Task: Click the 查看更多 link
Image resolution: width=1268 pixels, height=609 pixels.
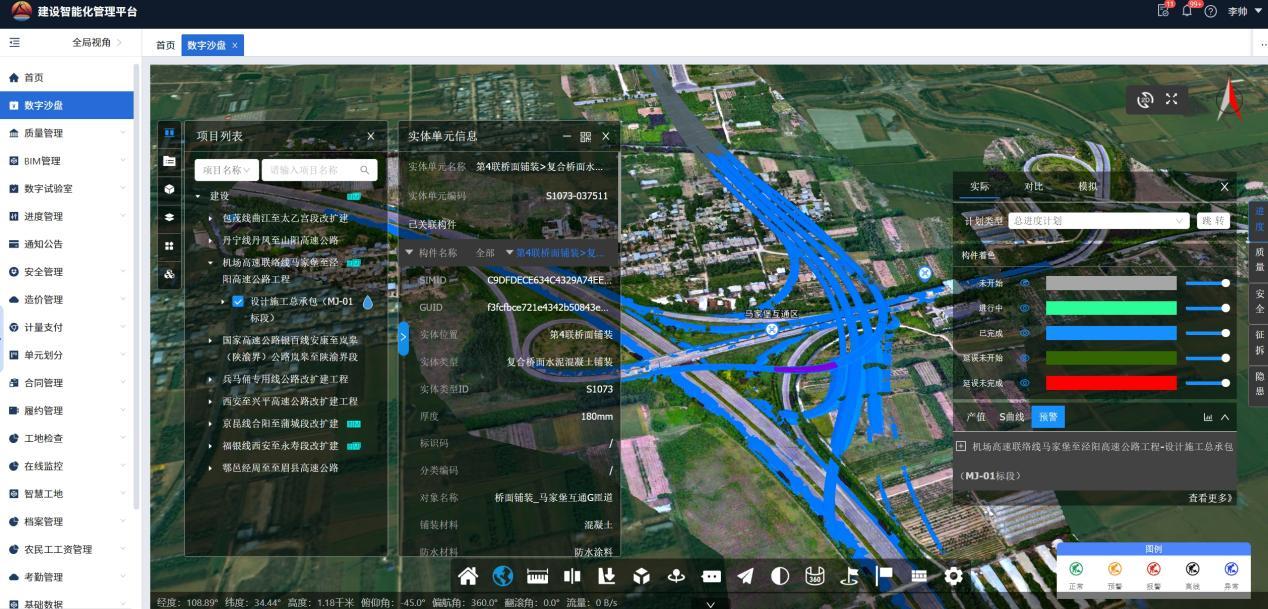Action: point(1210,497)
